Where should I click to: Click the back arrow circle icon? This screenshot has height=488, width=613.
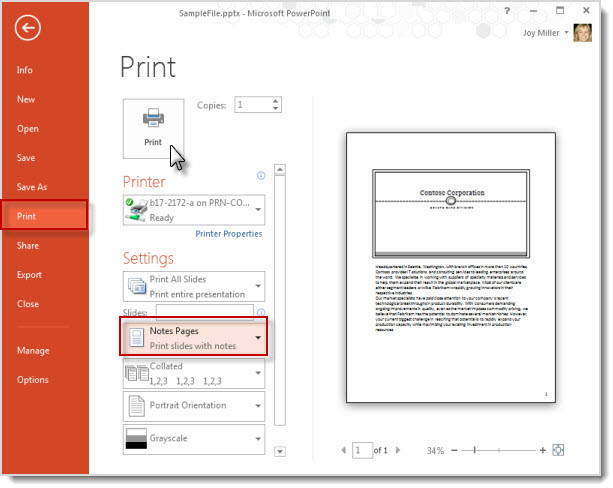27,28
